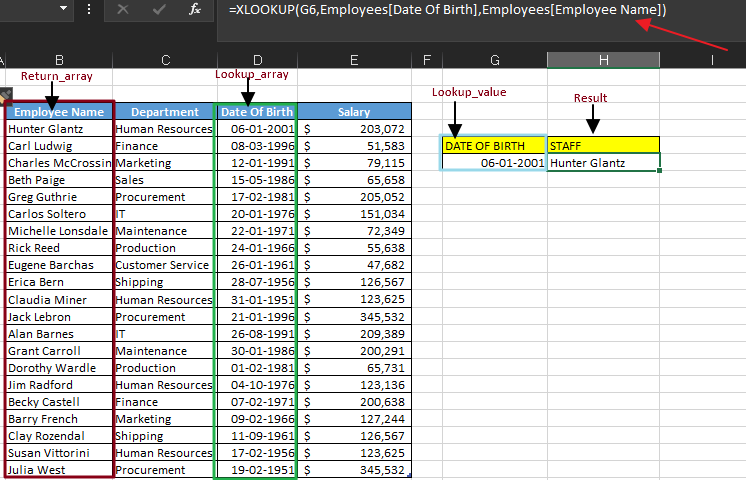The height and width of the screenshot is (480, 746).
Task: Click the Department table header
Action: tap(165, 112)
